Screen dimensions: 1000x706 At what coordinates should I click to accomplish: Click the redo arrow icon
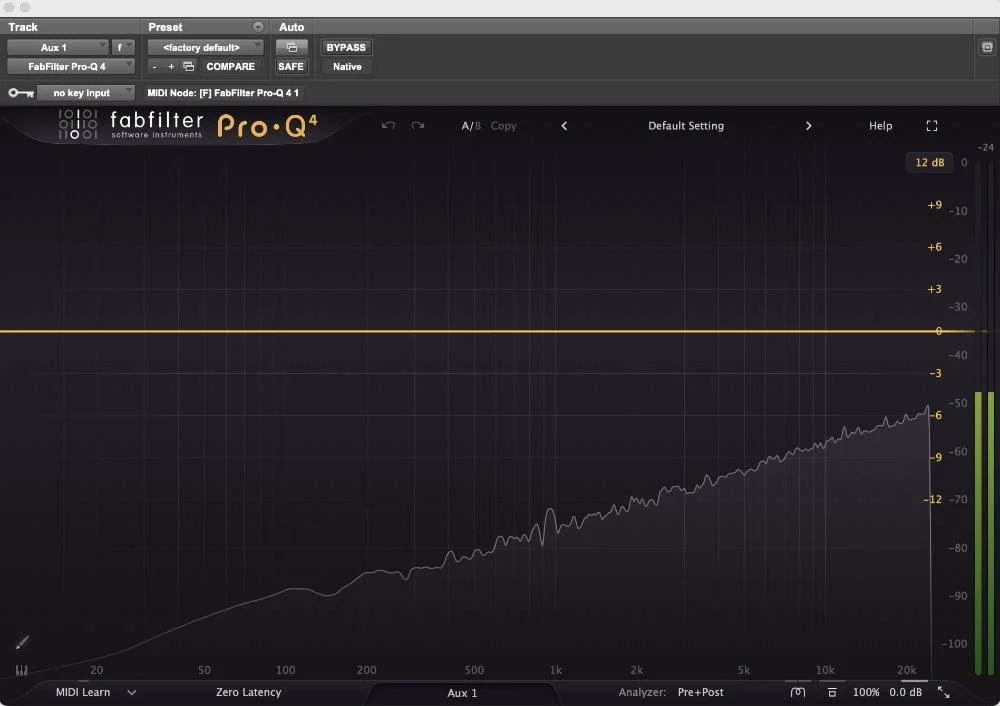pyautogui.click(x=418, y=126)
